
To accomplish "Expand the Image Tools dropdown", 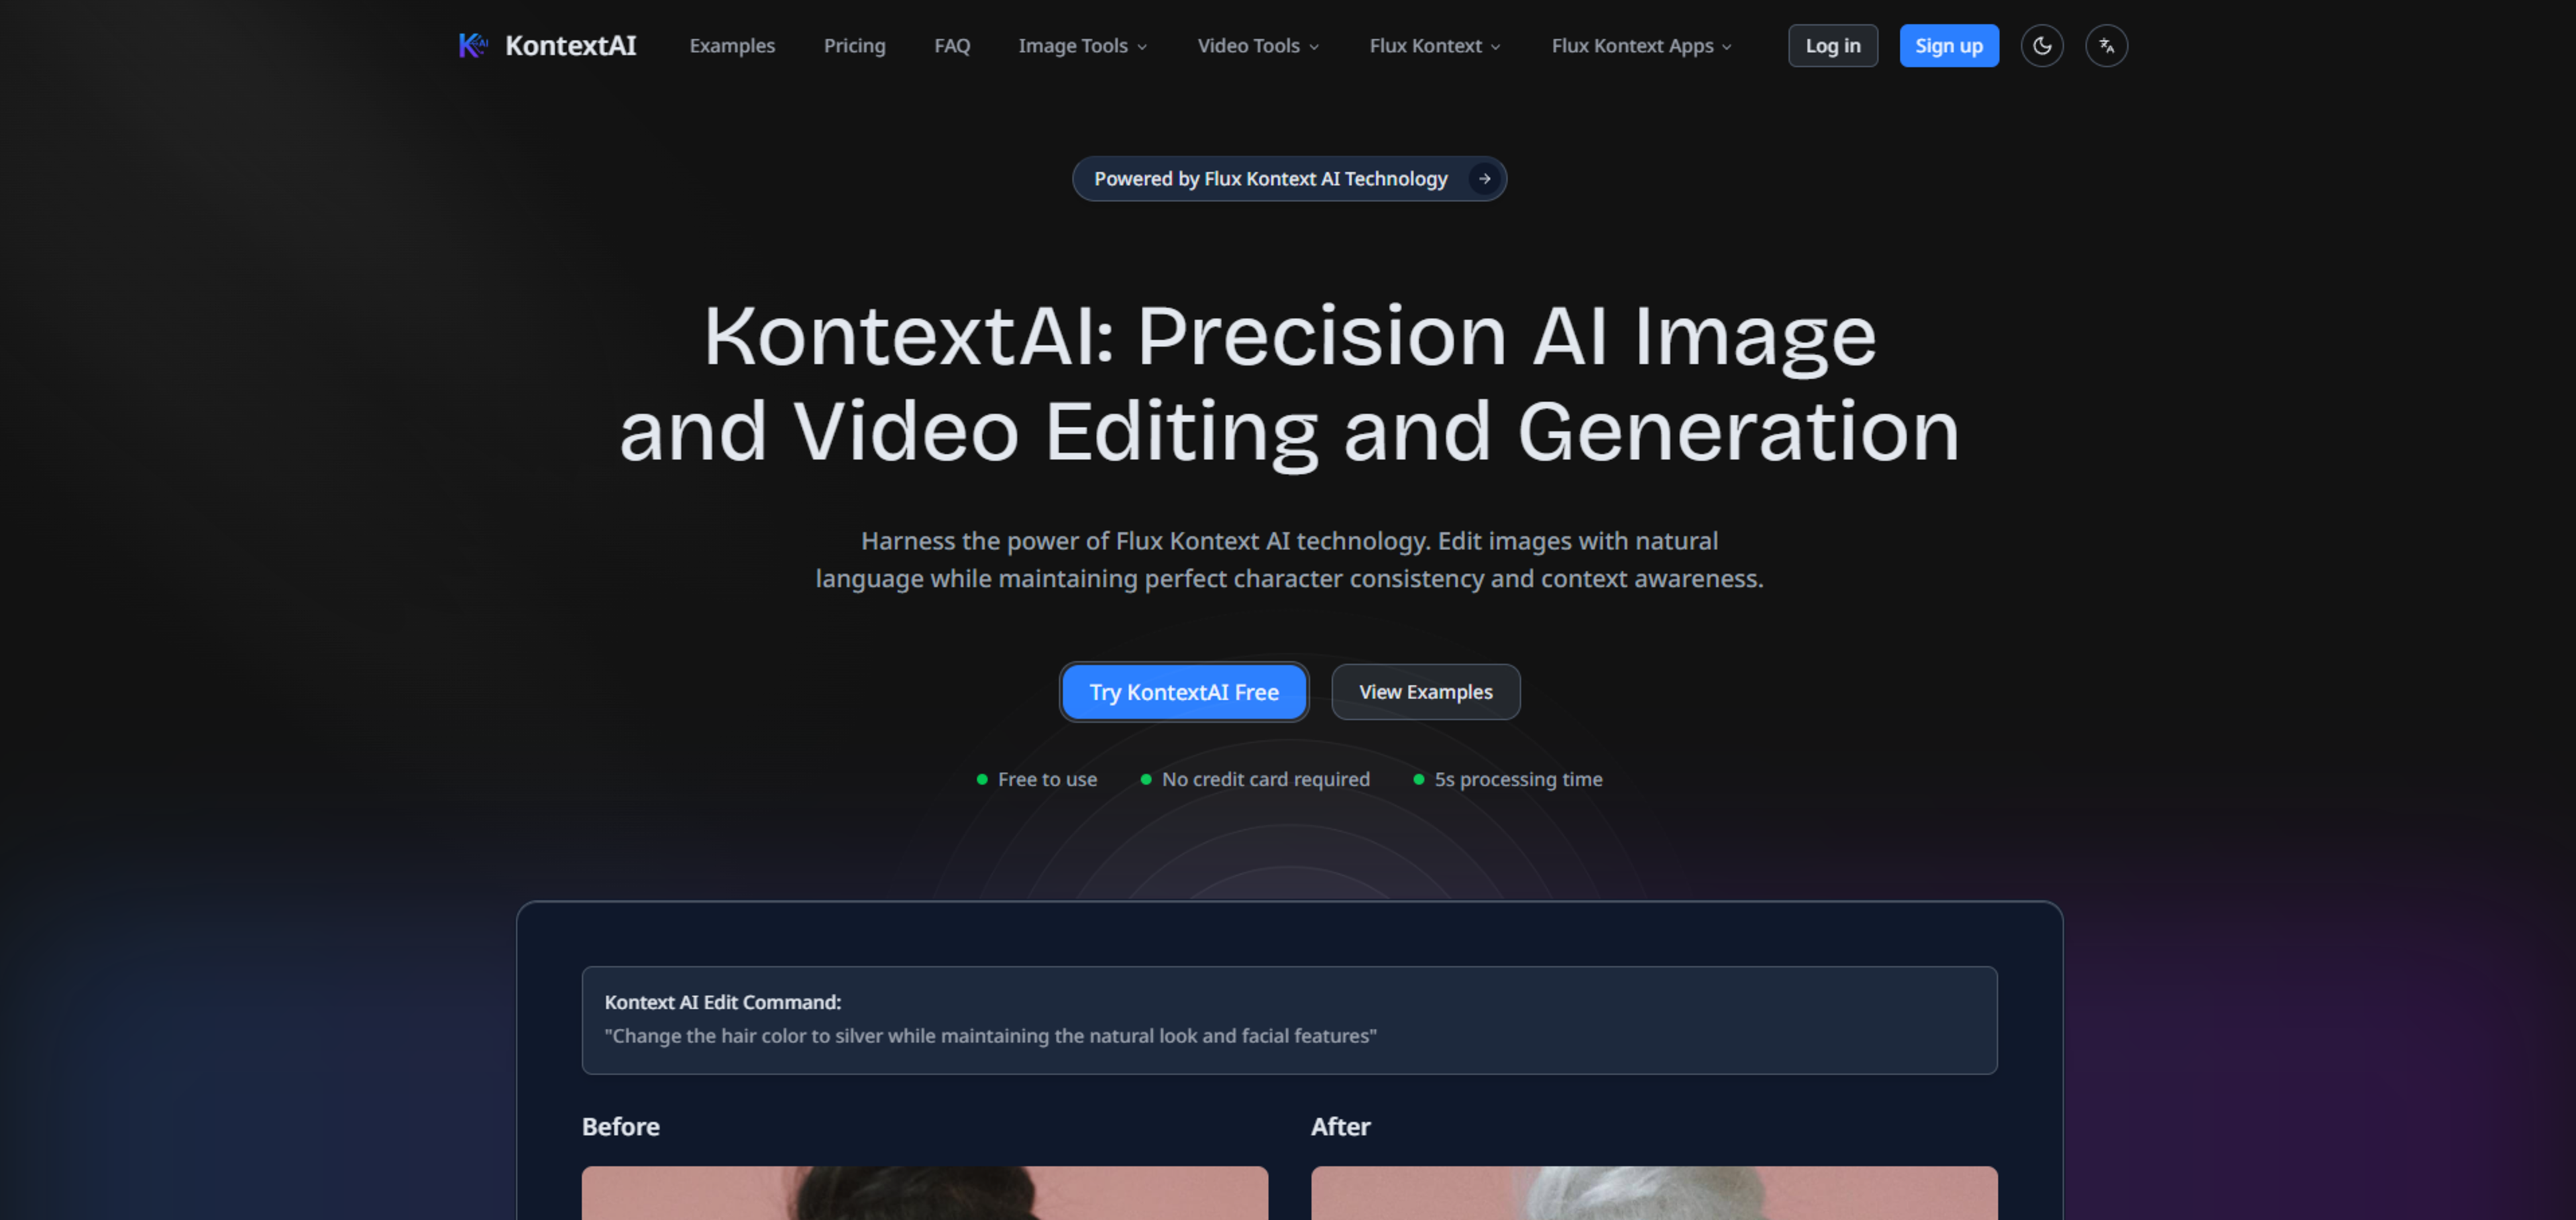I will (1082, 46).
